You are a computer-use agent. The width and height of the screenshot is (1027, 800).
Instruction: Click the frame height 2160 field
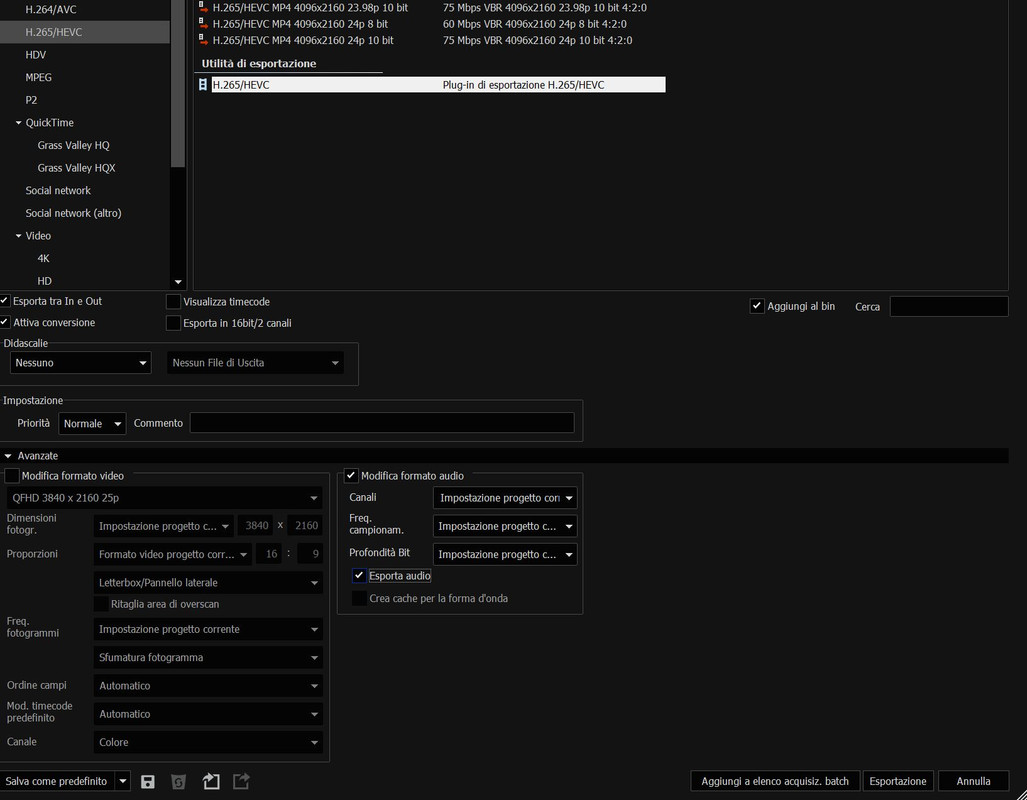[306, 525]
